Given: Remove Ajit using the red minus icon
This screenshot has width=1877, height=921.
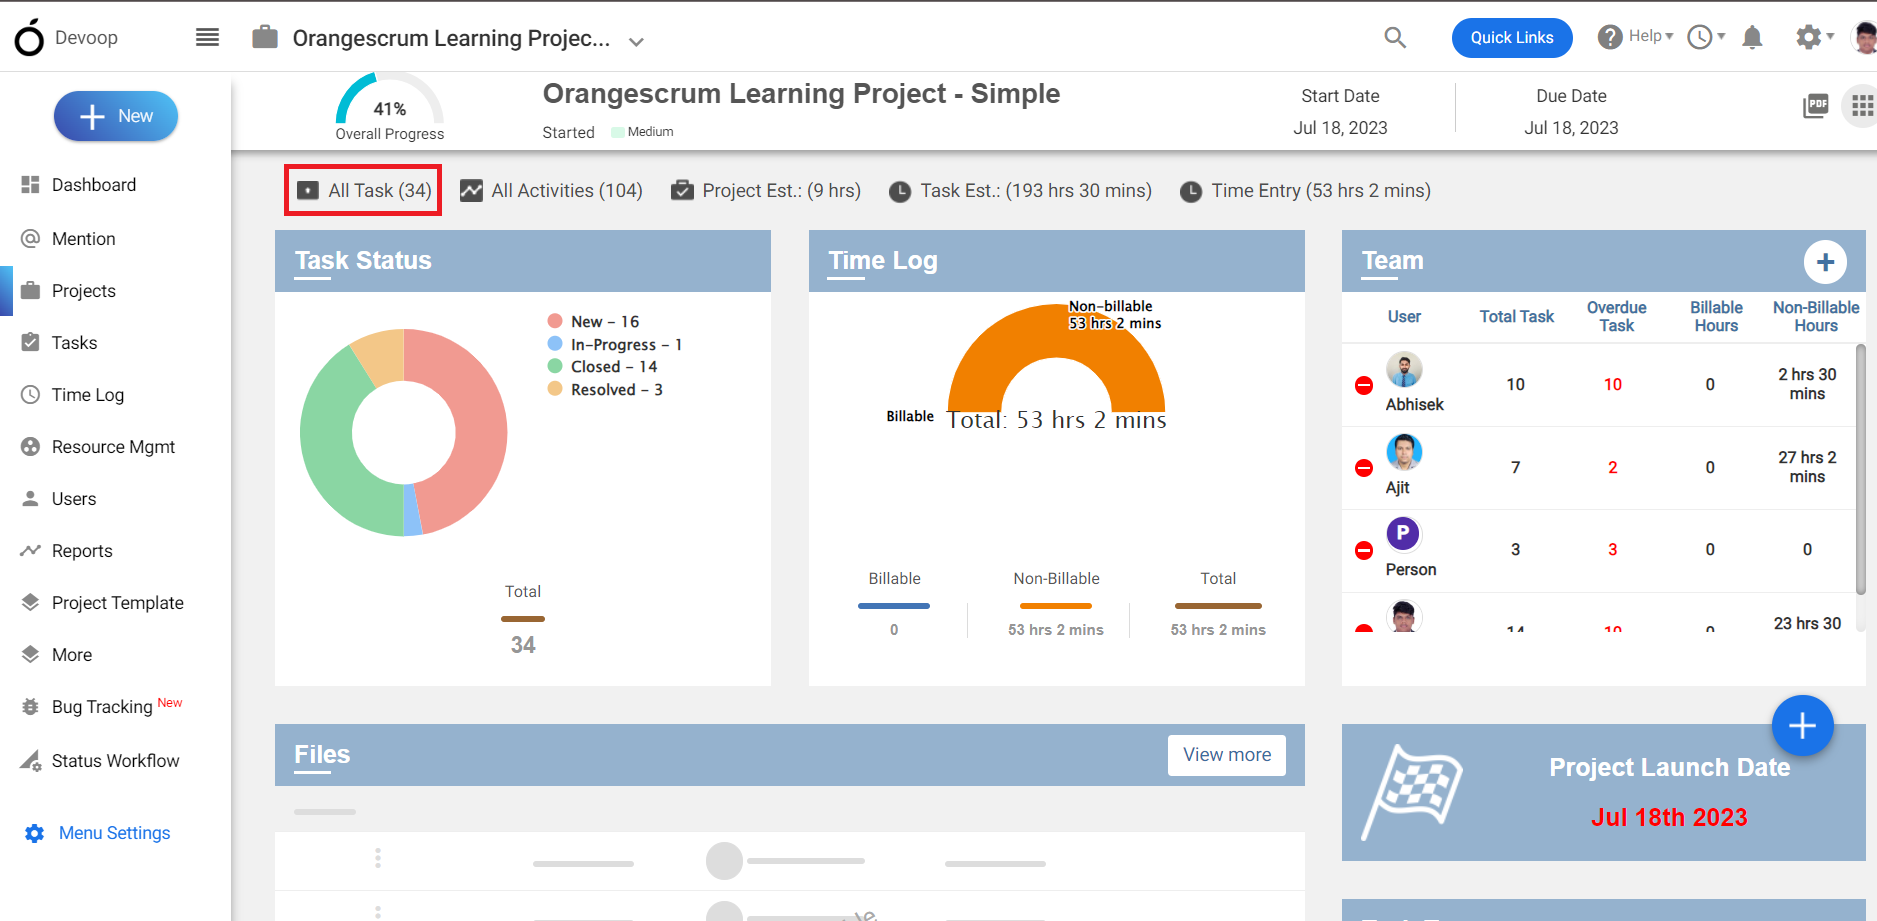Looking at the screenshot, I should click(x=1364, y=468).
